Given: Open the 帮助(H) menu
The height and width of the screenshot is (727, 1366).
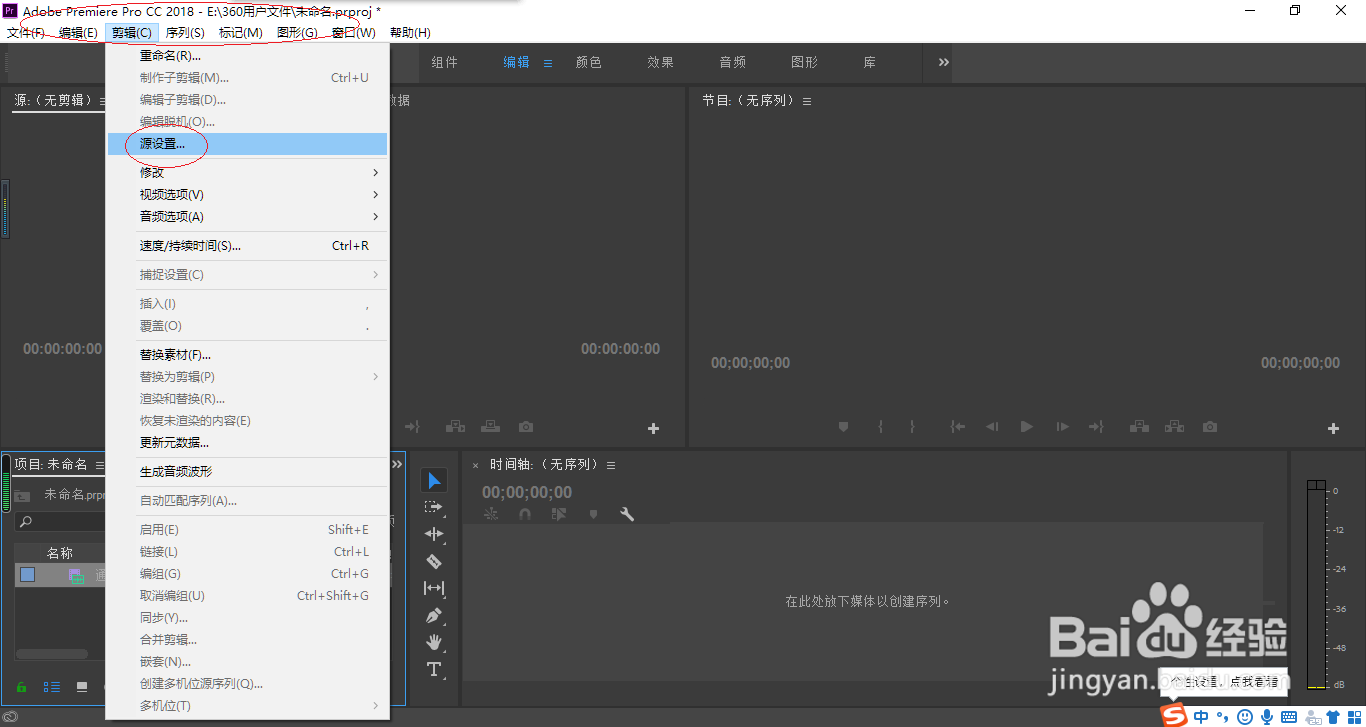Looking at the screenshot, I should 410,33.
